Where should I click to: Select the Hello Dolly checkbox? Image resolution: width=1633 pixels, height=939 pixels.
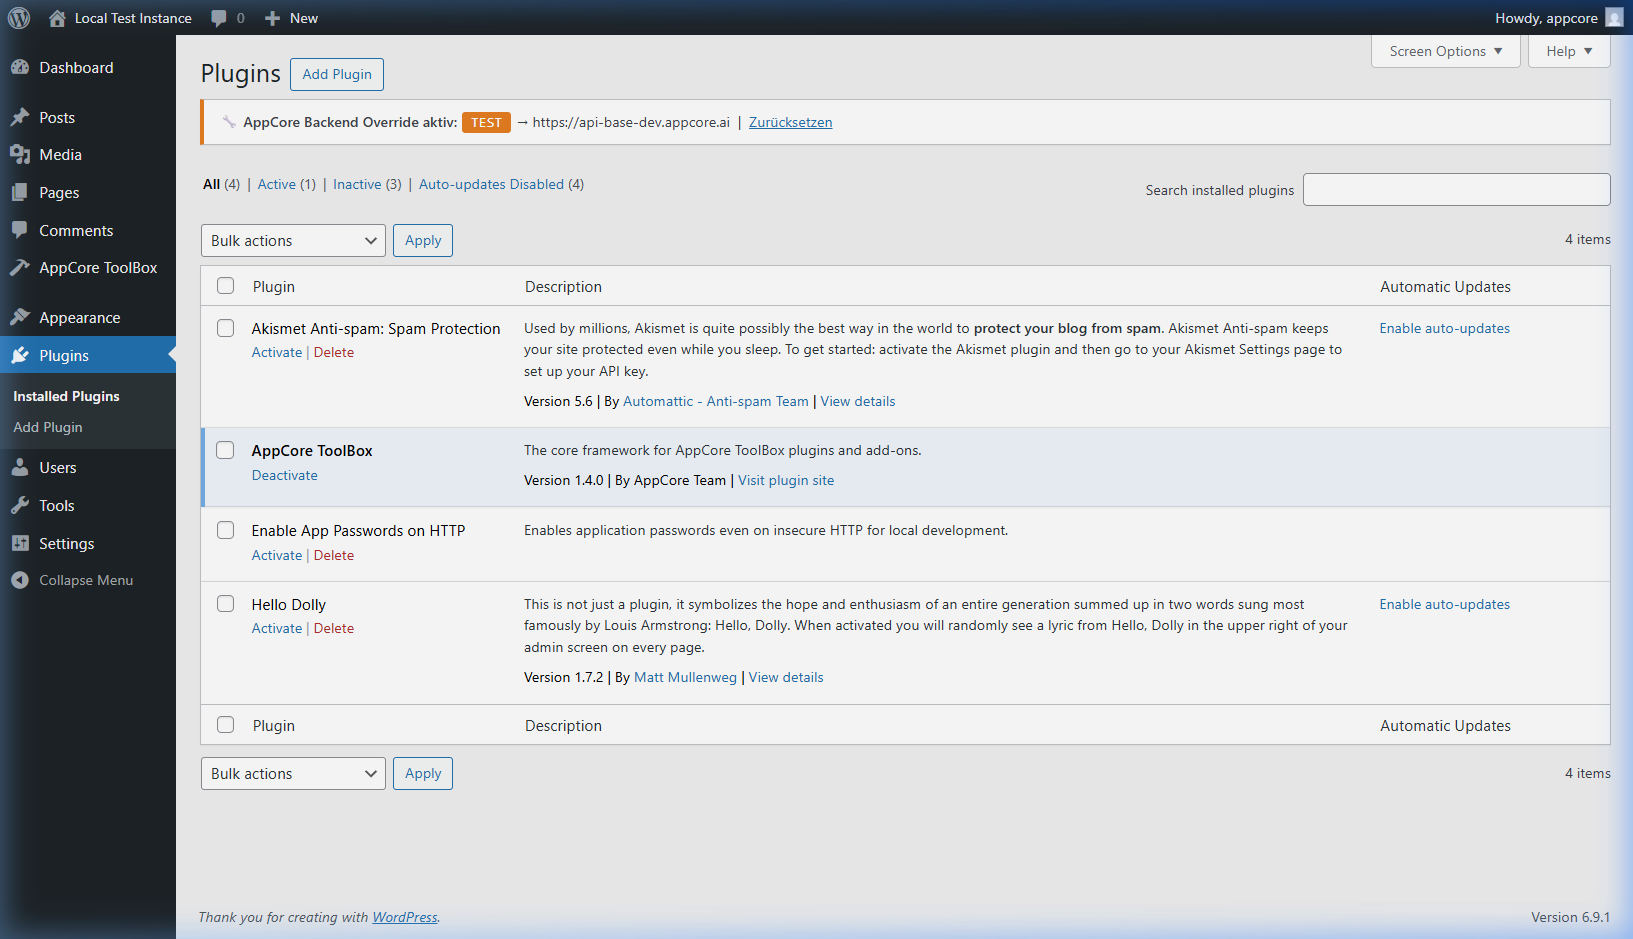(225, 603)
